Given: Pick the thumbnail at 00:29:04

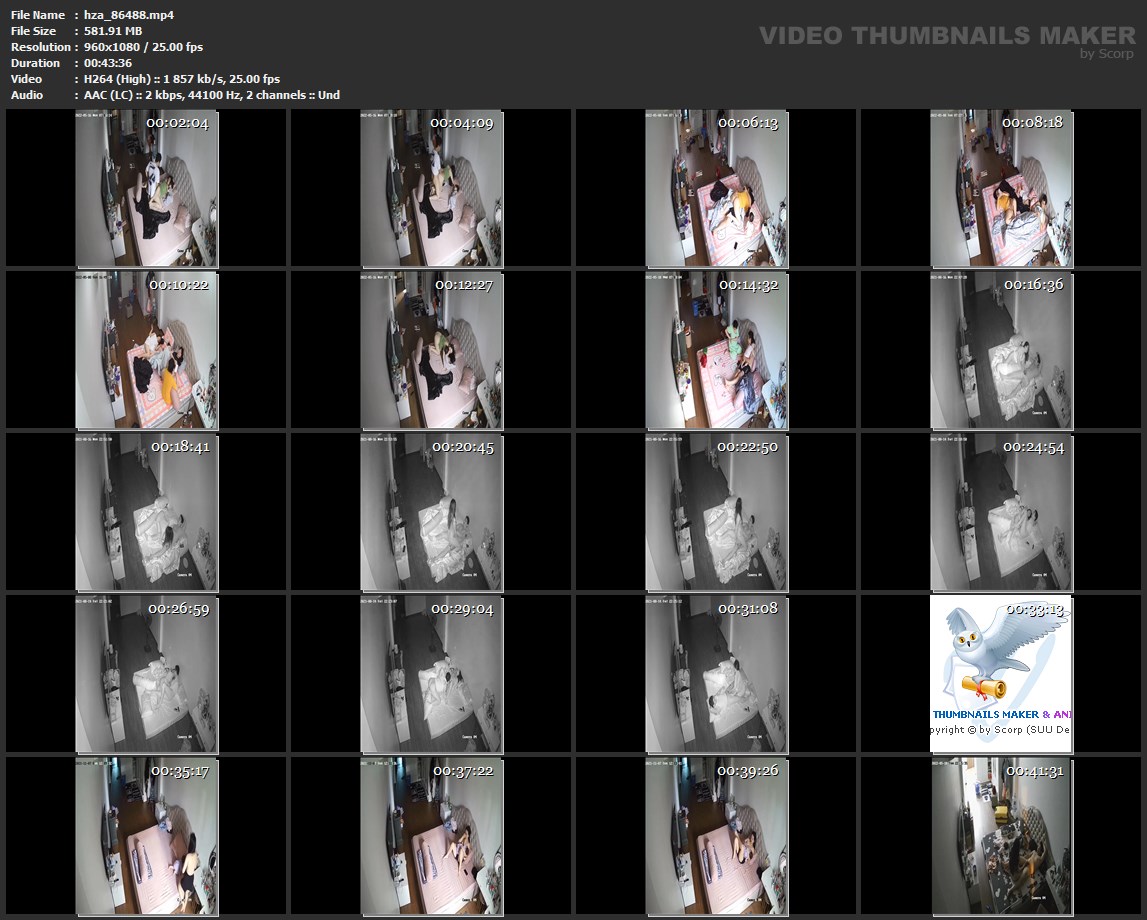Looking at the screenshot, I should click(432, 673).
